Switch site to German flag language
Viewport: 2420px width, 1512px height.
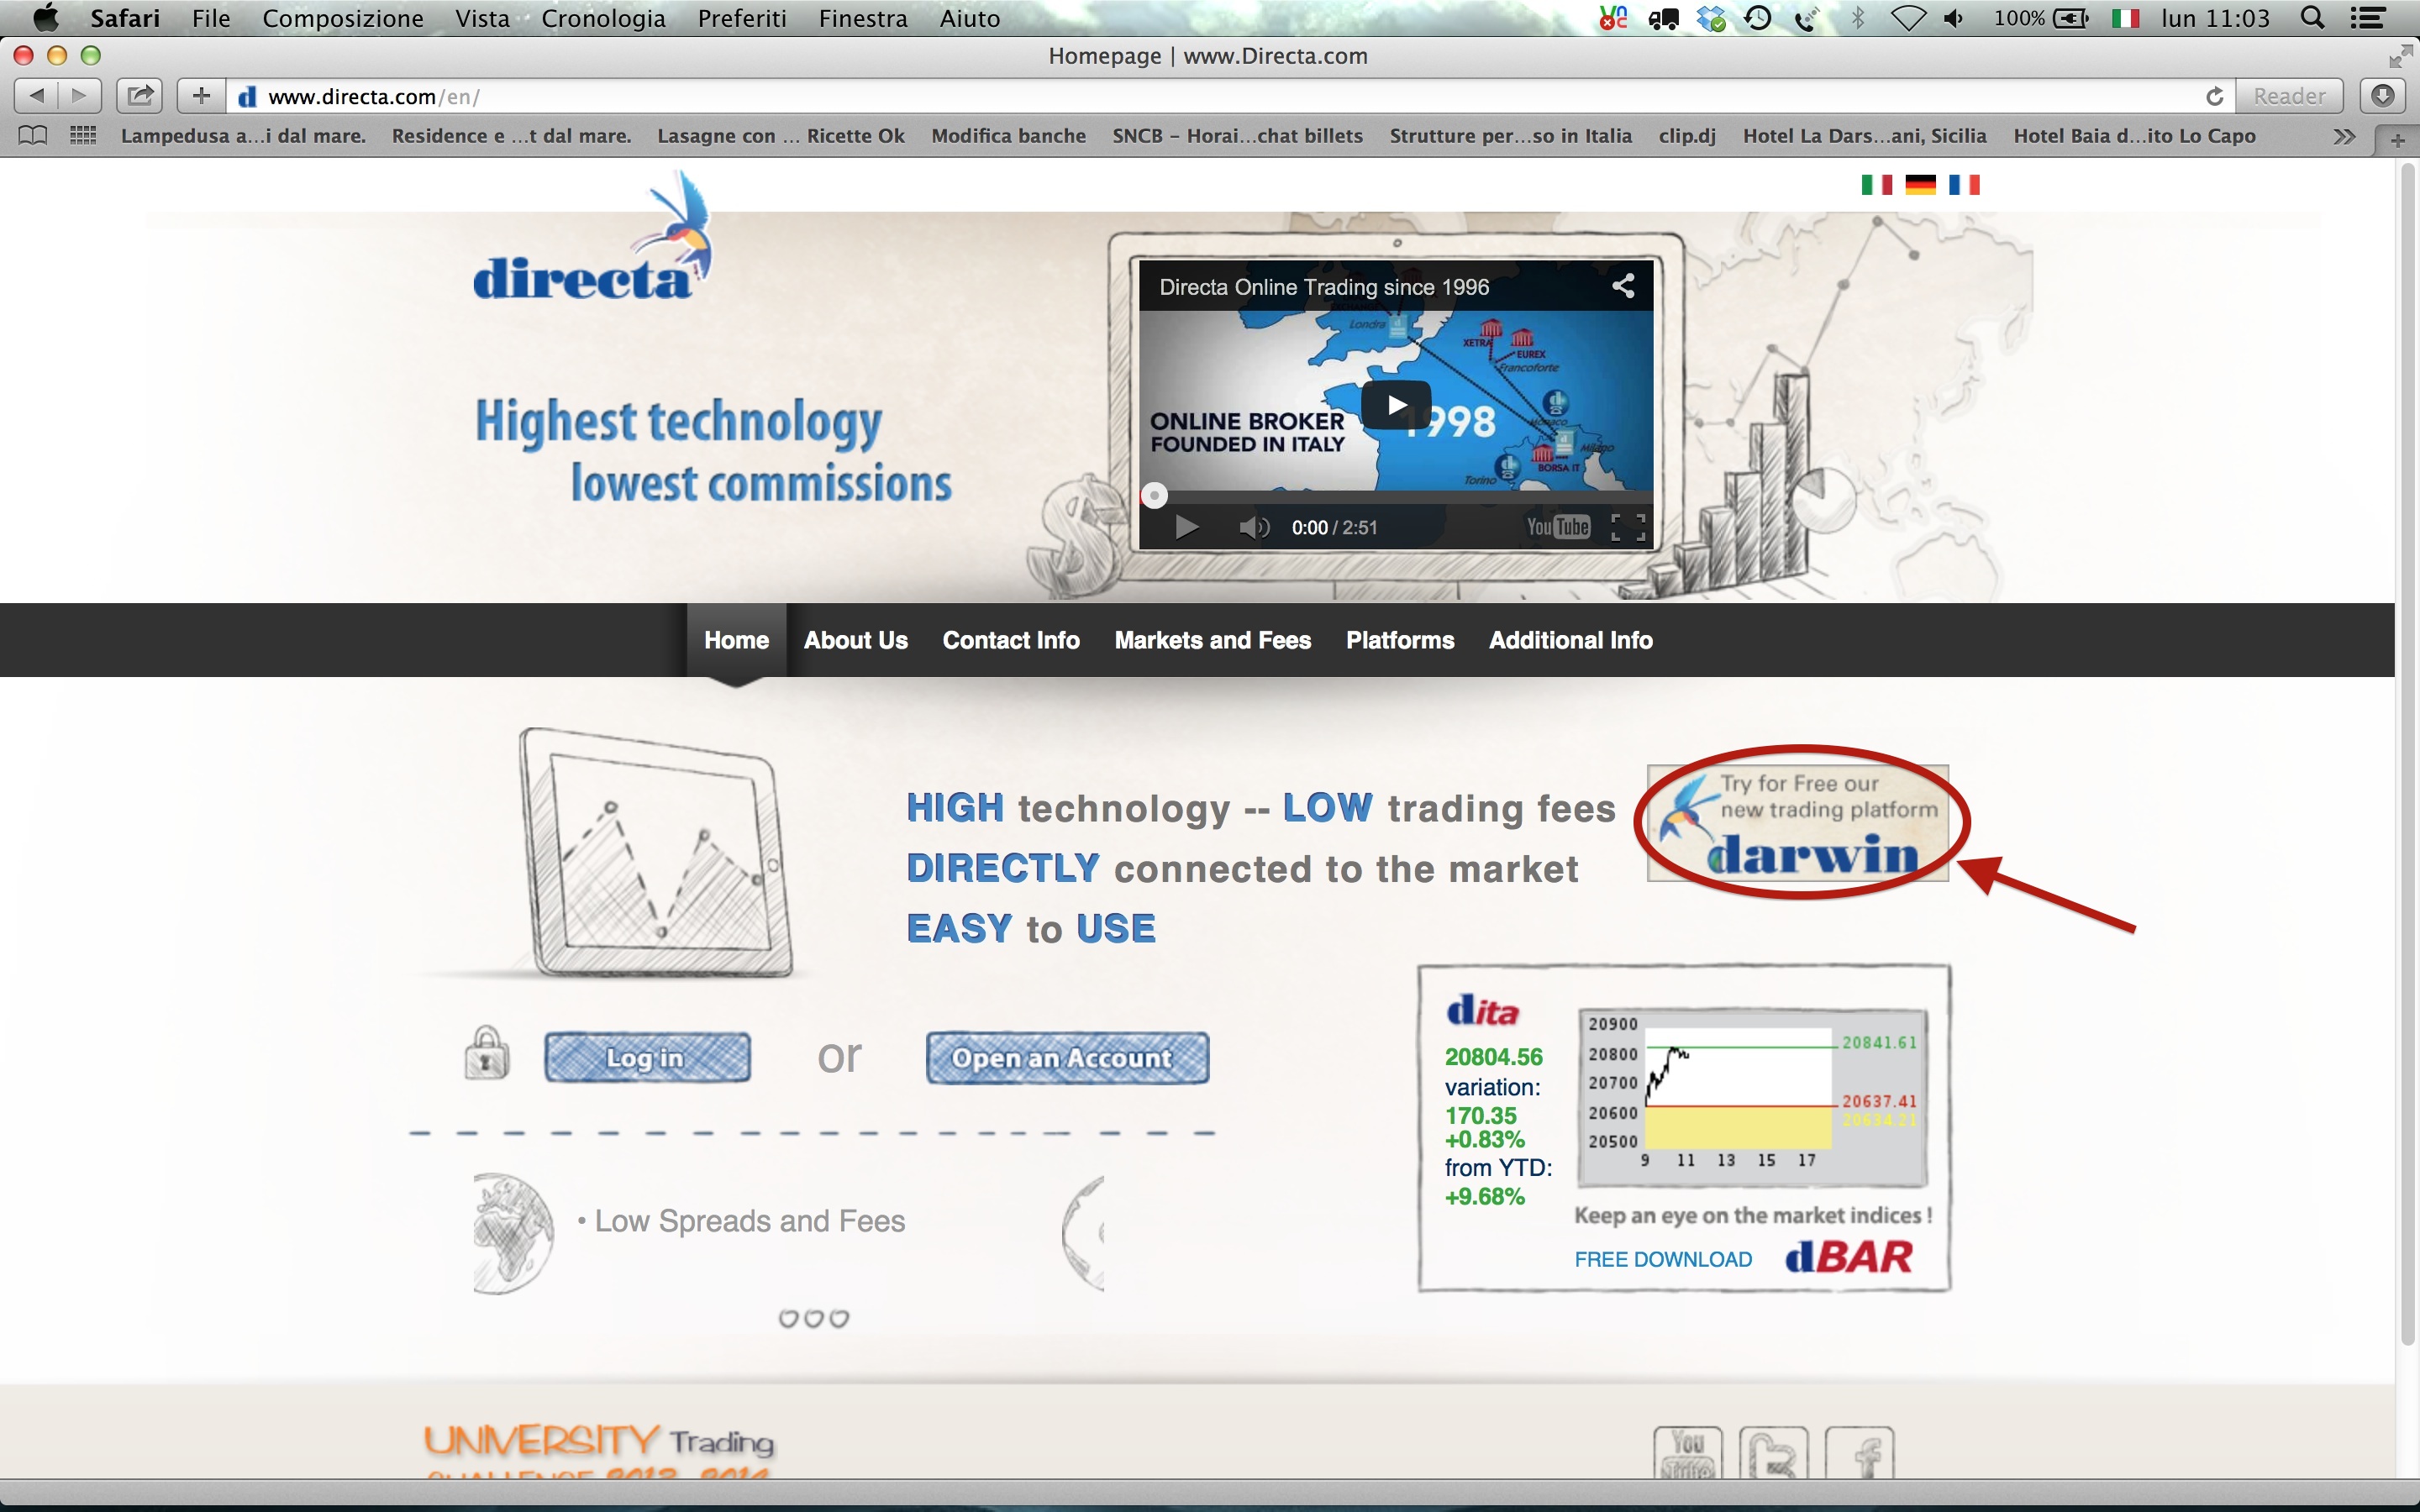1920,185
